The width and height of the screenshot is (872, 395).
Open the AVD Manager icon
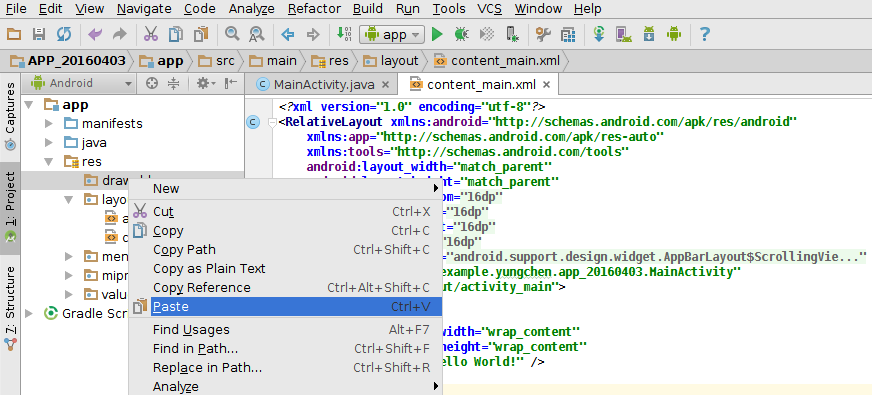point(624,34)
